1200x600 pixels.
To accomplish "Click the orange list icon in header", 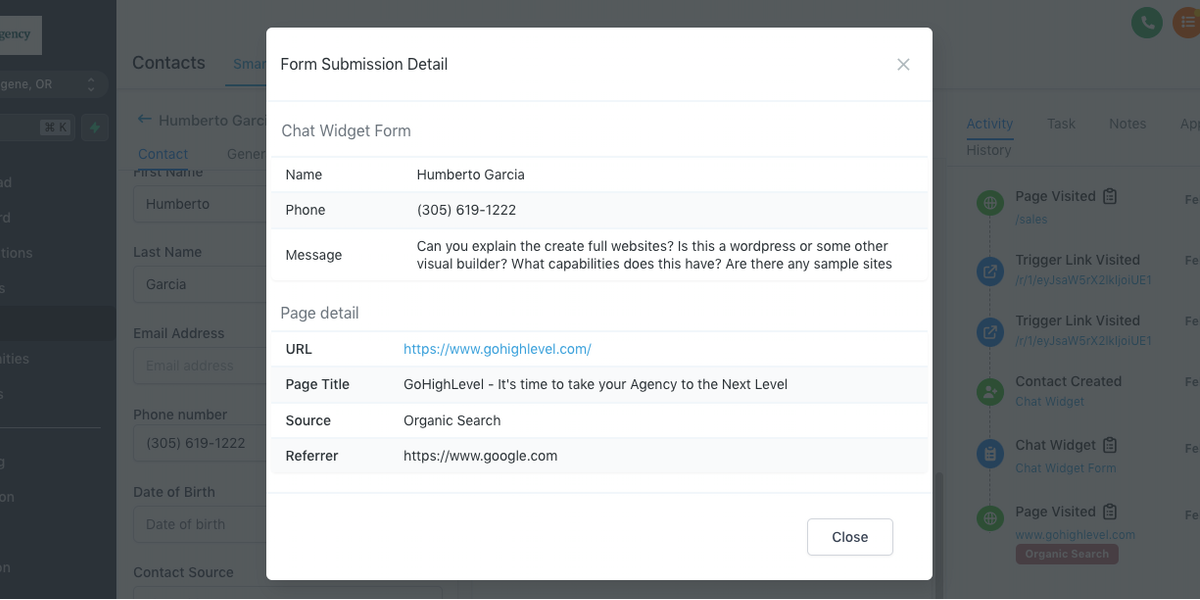I will (1187, 22).
